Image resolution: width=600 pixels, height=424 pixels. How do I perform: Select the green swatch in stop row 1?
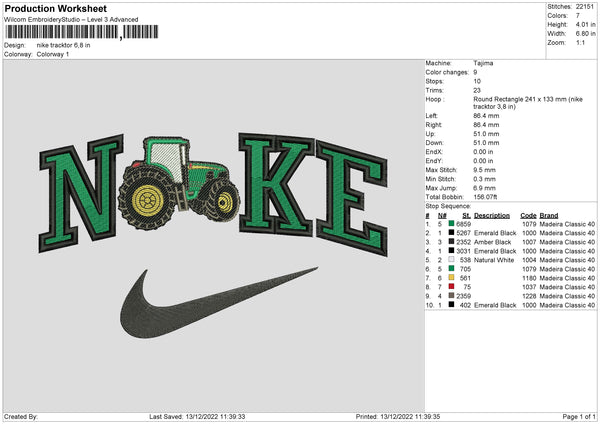tap(451, 224)
